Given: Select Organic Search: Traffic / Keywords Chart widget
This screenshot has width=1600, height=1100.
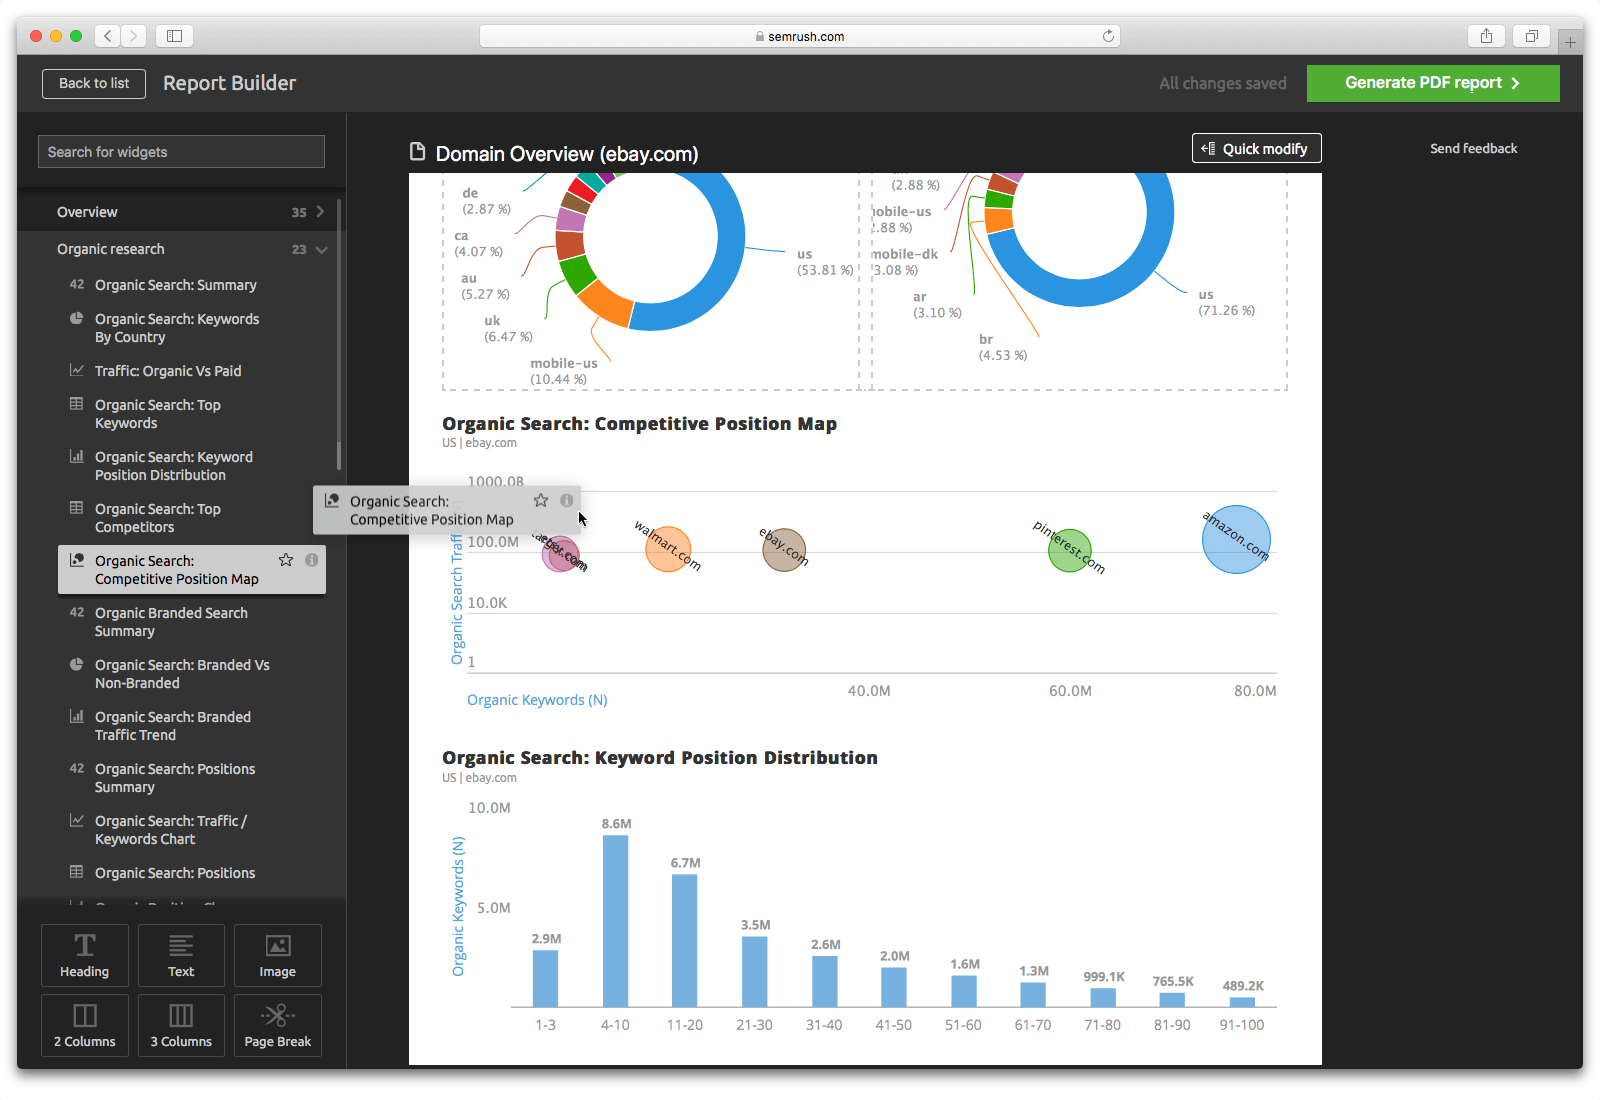Looking at the screenshot, I should click(x=171, y=830).
